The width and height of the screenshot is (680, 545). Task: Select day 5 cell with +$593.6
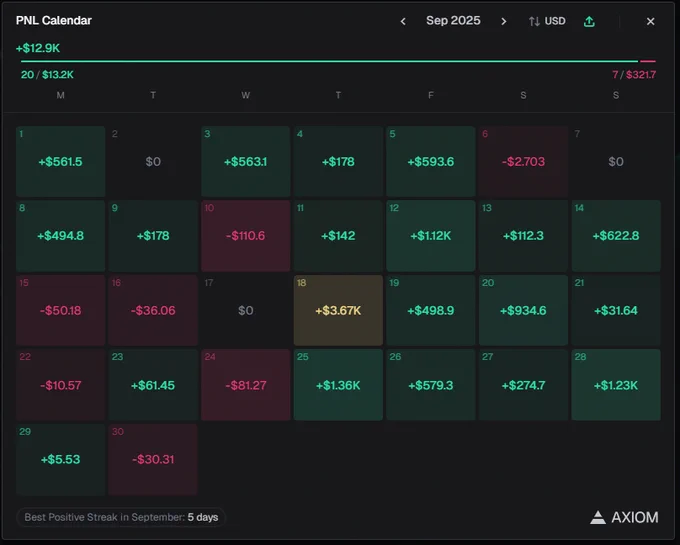431,161
